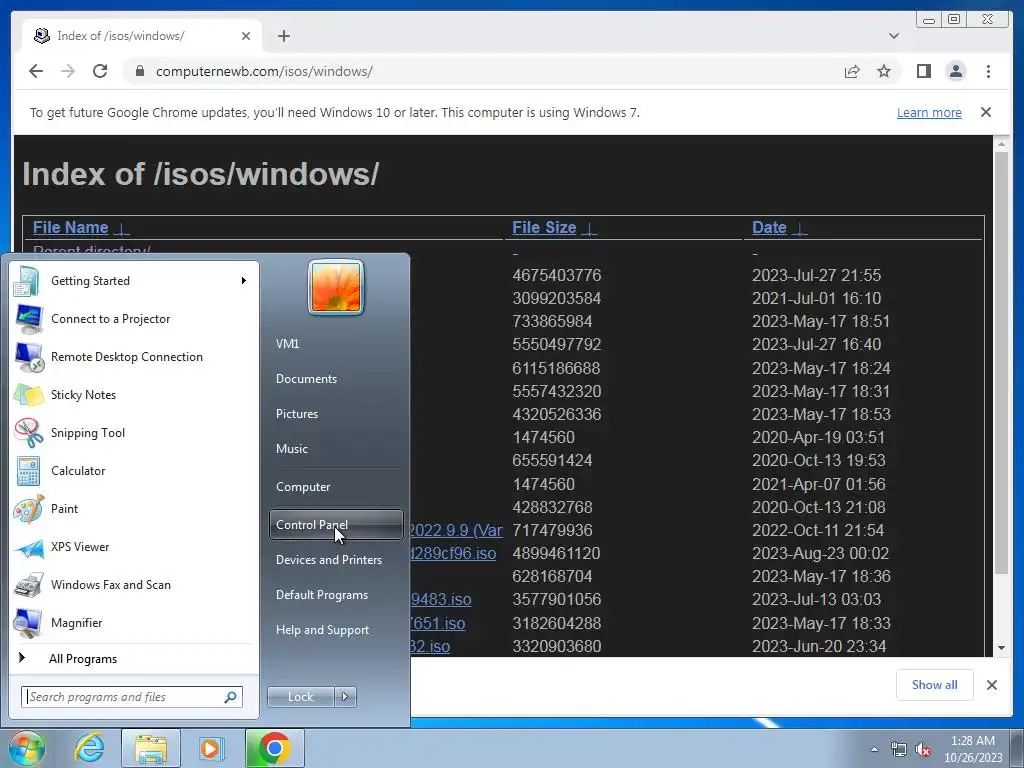This screenshot has height=768, width=1024.
Task: Go back in Chrome
Action: click(x=36, y=71)
